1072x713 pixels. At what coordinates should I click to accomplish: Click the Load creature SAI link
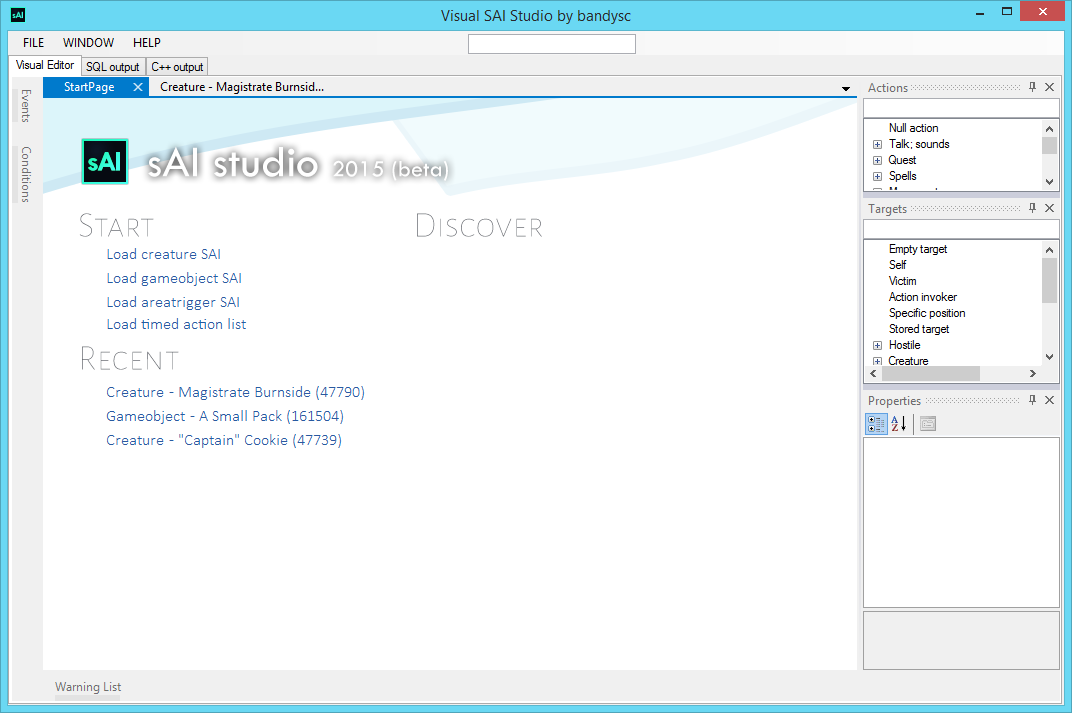tap(163, 254)
